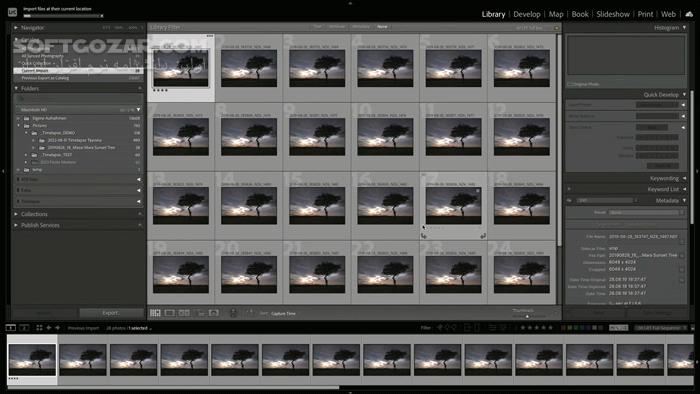Hide the bottom filmstrip panel arrow

[x=350, y=392]
